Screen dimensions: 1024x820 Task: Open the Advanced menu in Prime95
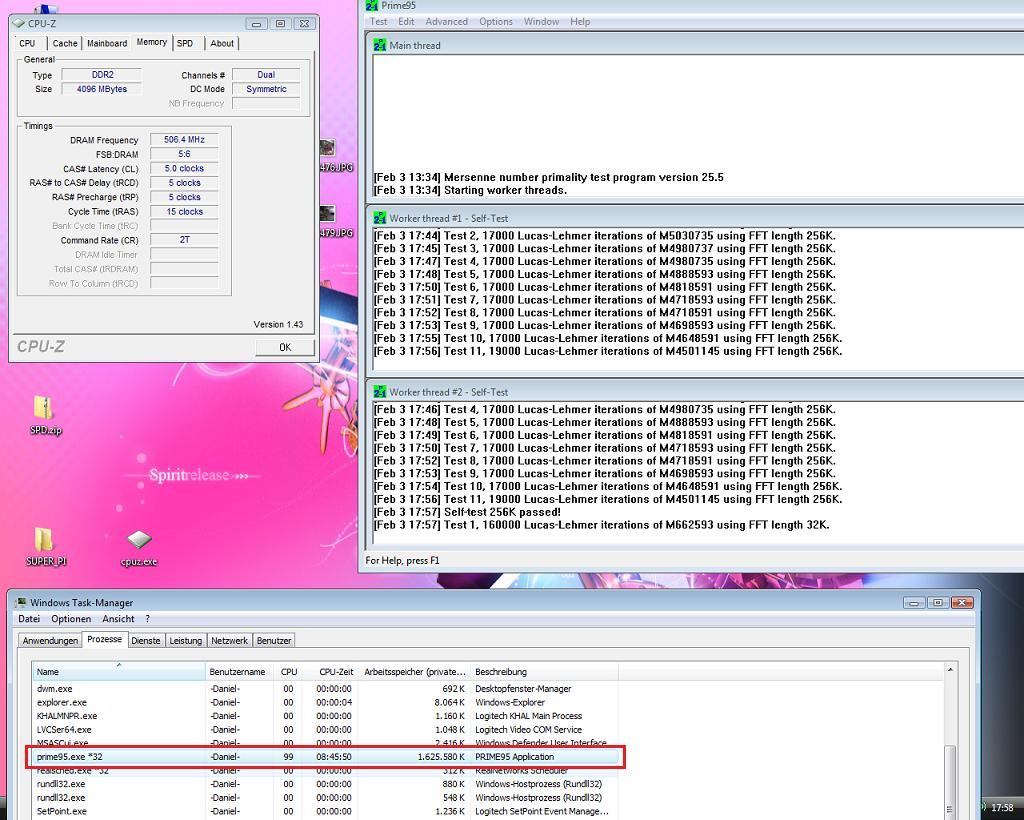(x=447, y=22)
